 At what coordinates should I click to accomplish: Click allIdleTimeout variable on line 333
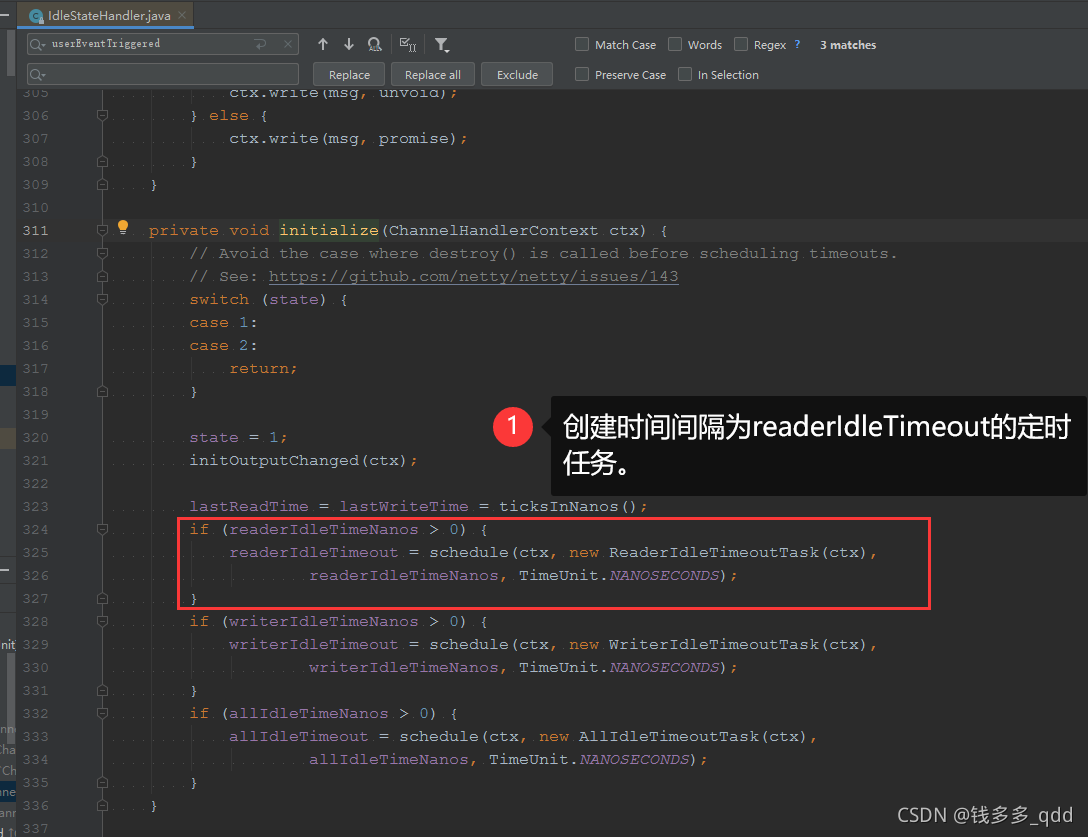coord(298,736)
